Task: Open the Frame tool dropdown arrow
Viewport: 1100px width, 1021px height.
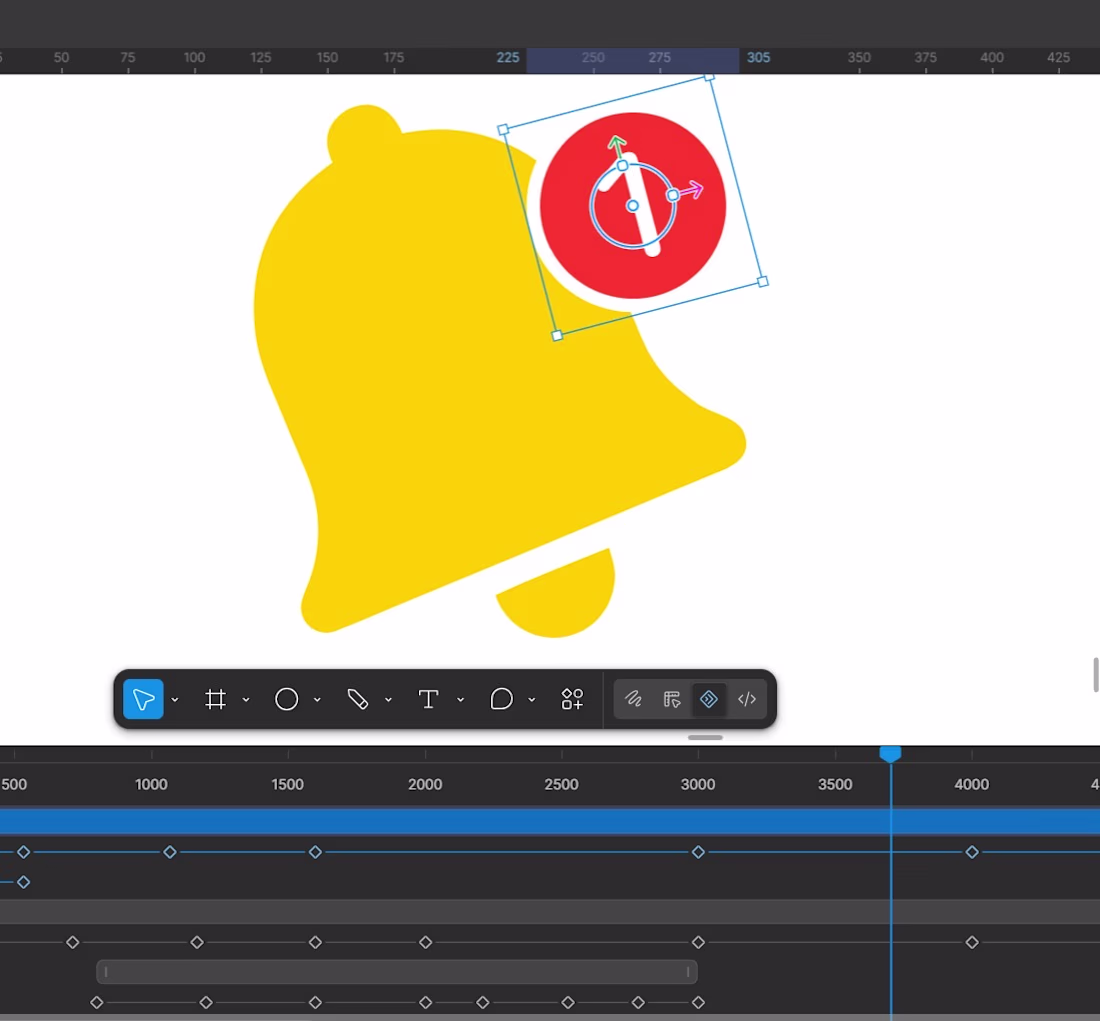Action: tap(246, 700)
